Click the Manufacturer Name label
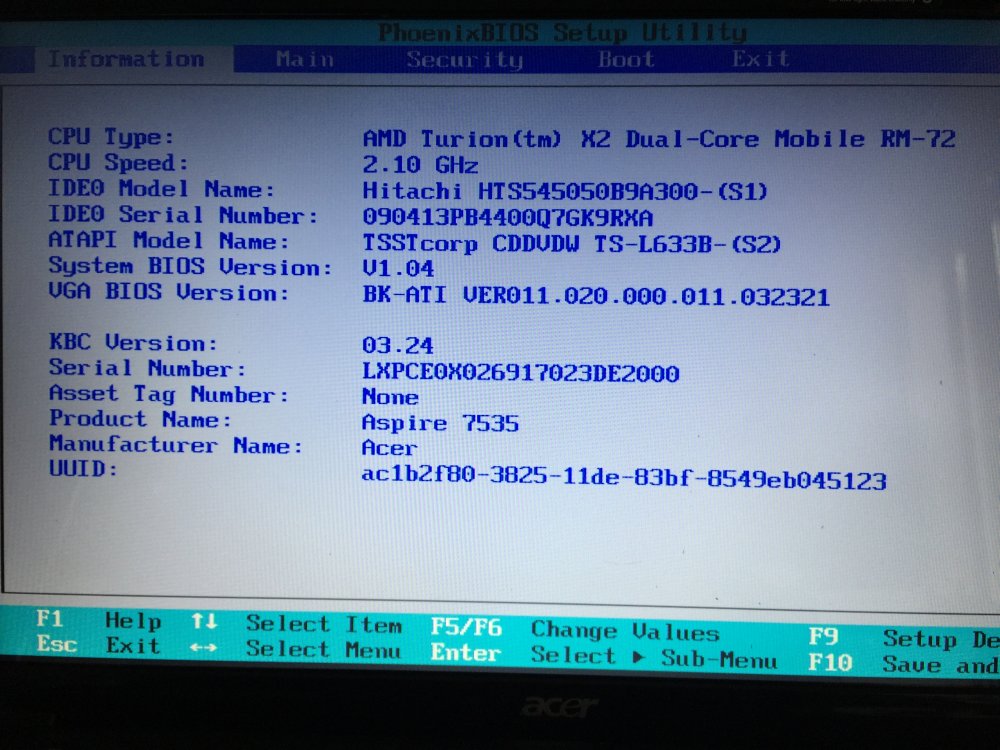Screen dimensions: 1000x750 176,445
